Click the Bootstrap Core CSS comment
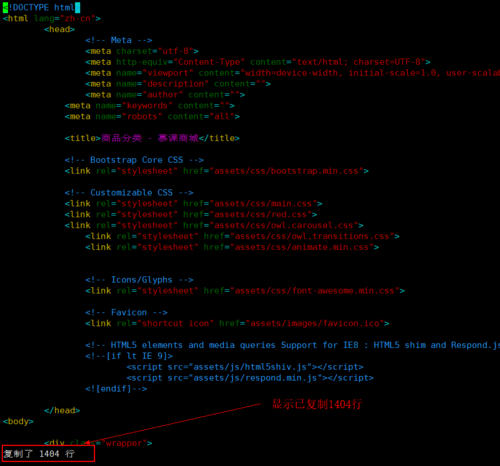 [x=134, y=160]
